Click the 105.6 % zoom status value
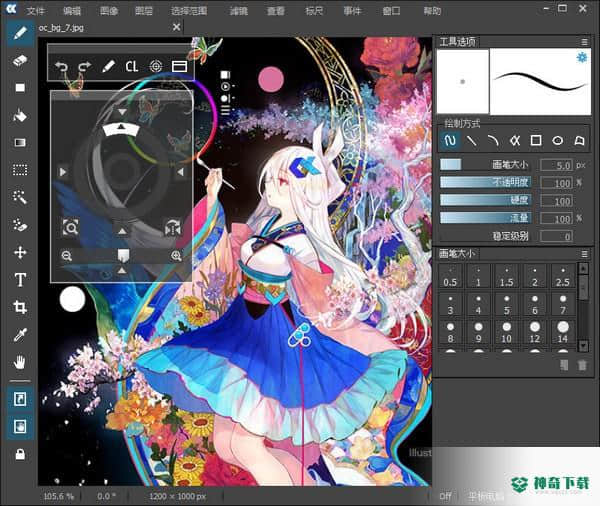 point(59,496)
